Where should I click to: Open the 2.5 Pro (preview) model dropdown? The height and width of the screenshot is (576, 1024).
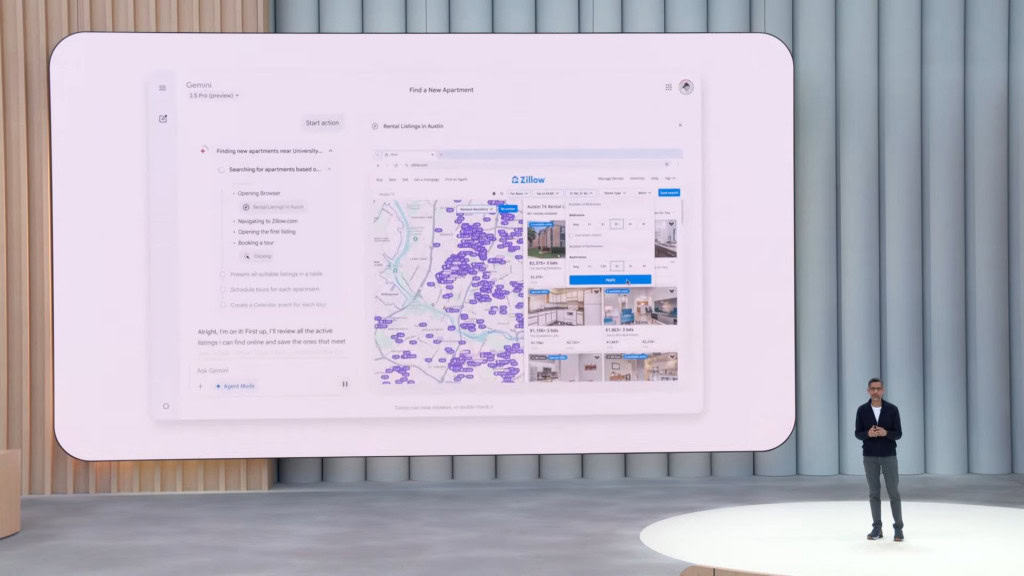pos(214,95)
